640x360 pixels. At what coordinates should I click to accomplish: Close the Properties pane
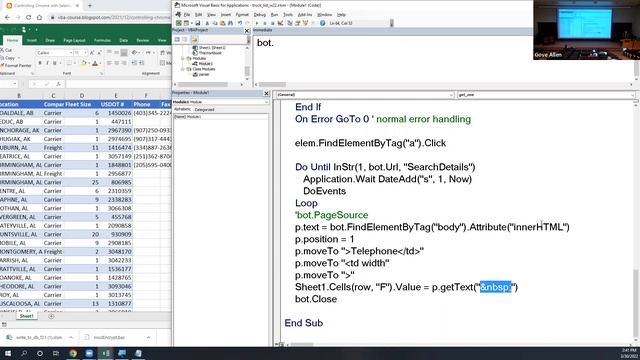tap(267, 93)
